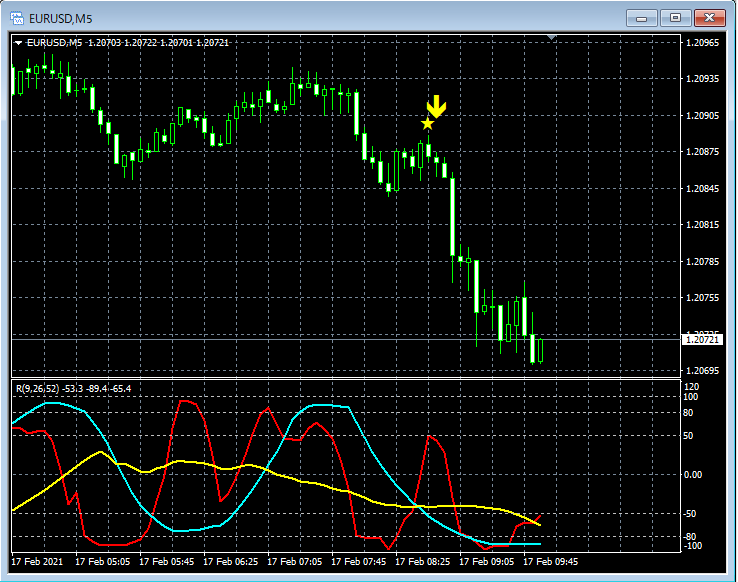Click the 17 Feb 09:05 time label

click(487, 562)
